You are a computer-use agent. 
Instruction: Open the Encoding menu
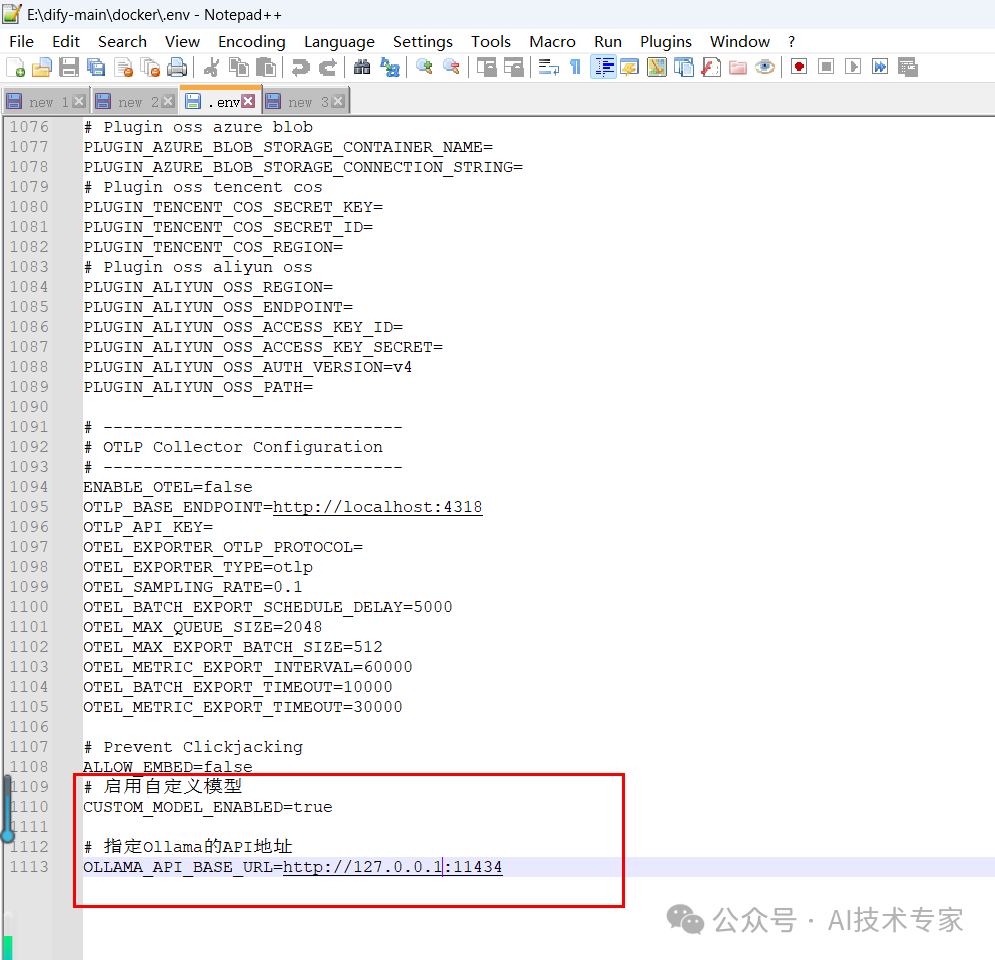[251, 42]
